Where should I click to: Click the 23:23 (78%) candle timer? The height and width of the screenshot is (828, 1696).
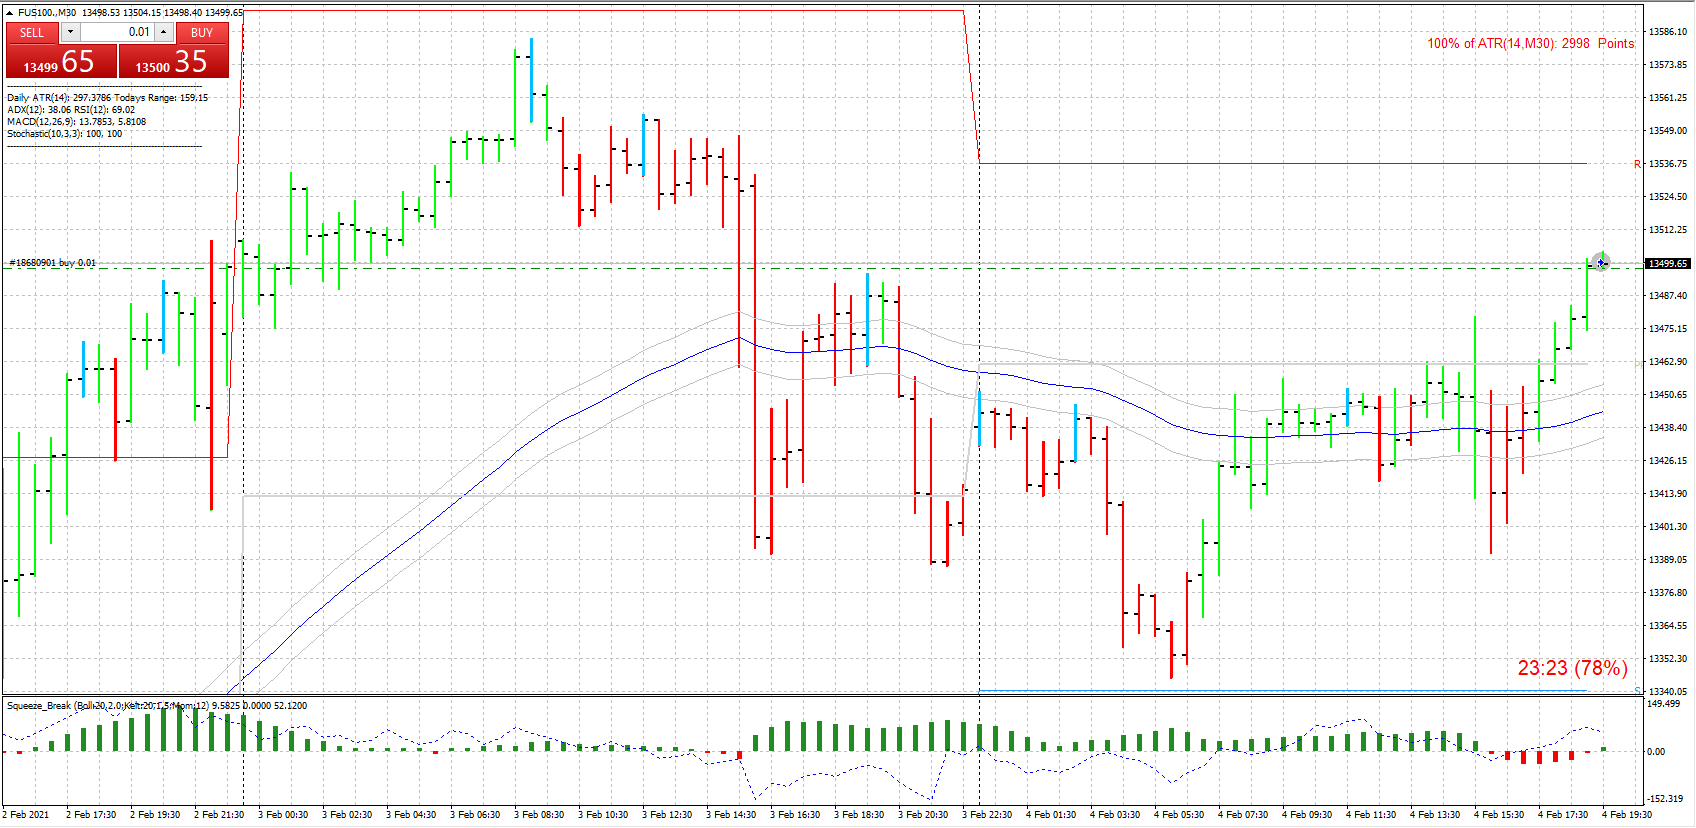pyautogui.click(x=1572, y=668)
